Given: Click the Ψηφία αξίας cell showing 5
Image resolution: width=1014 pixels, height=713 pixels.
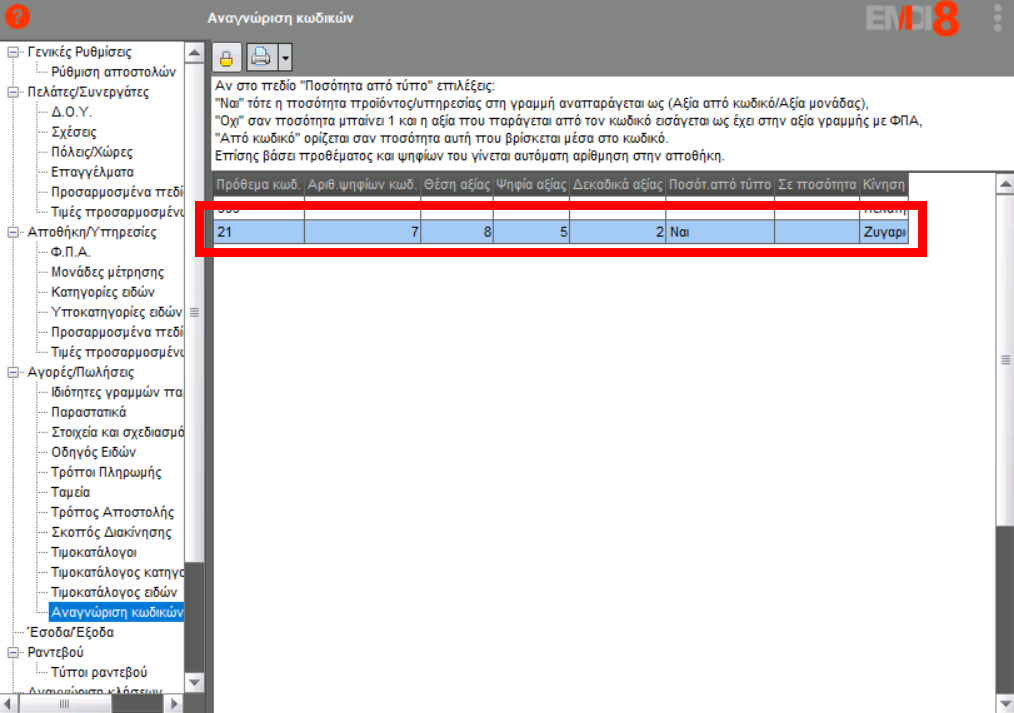Looking at the screenshot, I should click(x=531, y=232).
